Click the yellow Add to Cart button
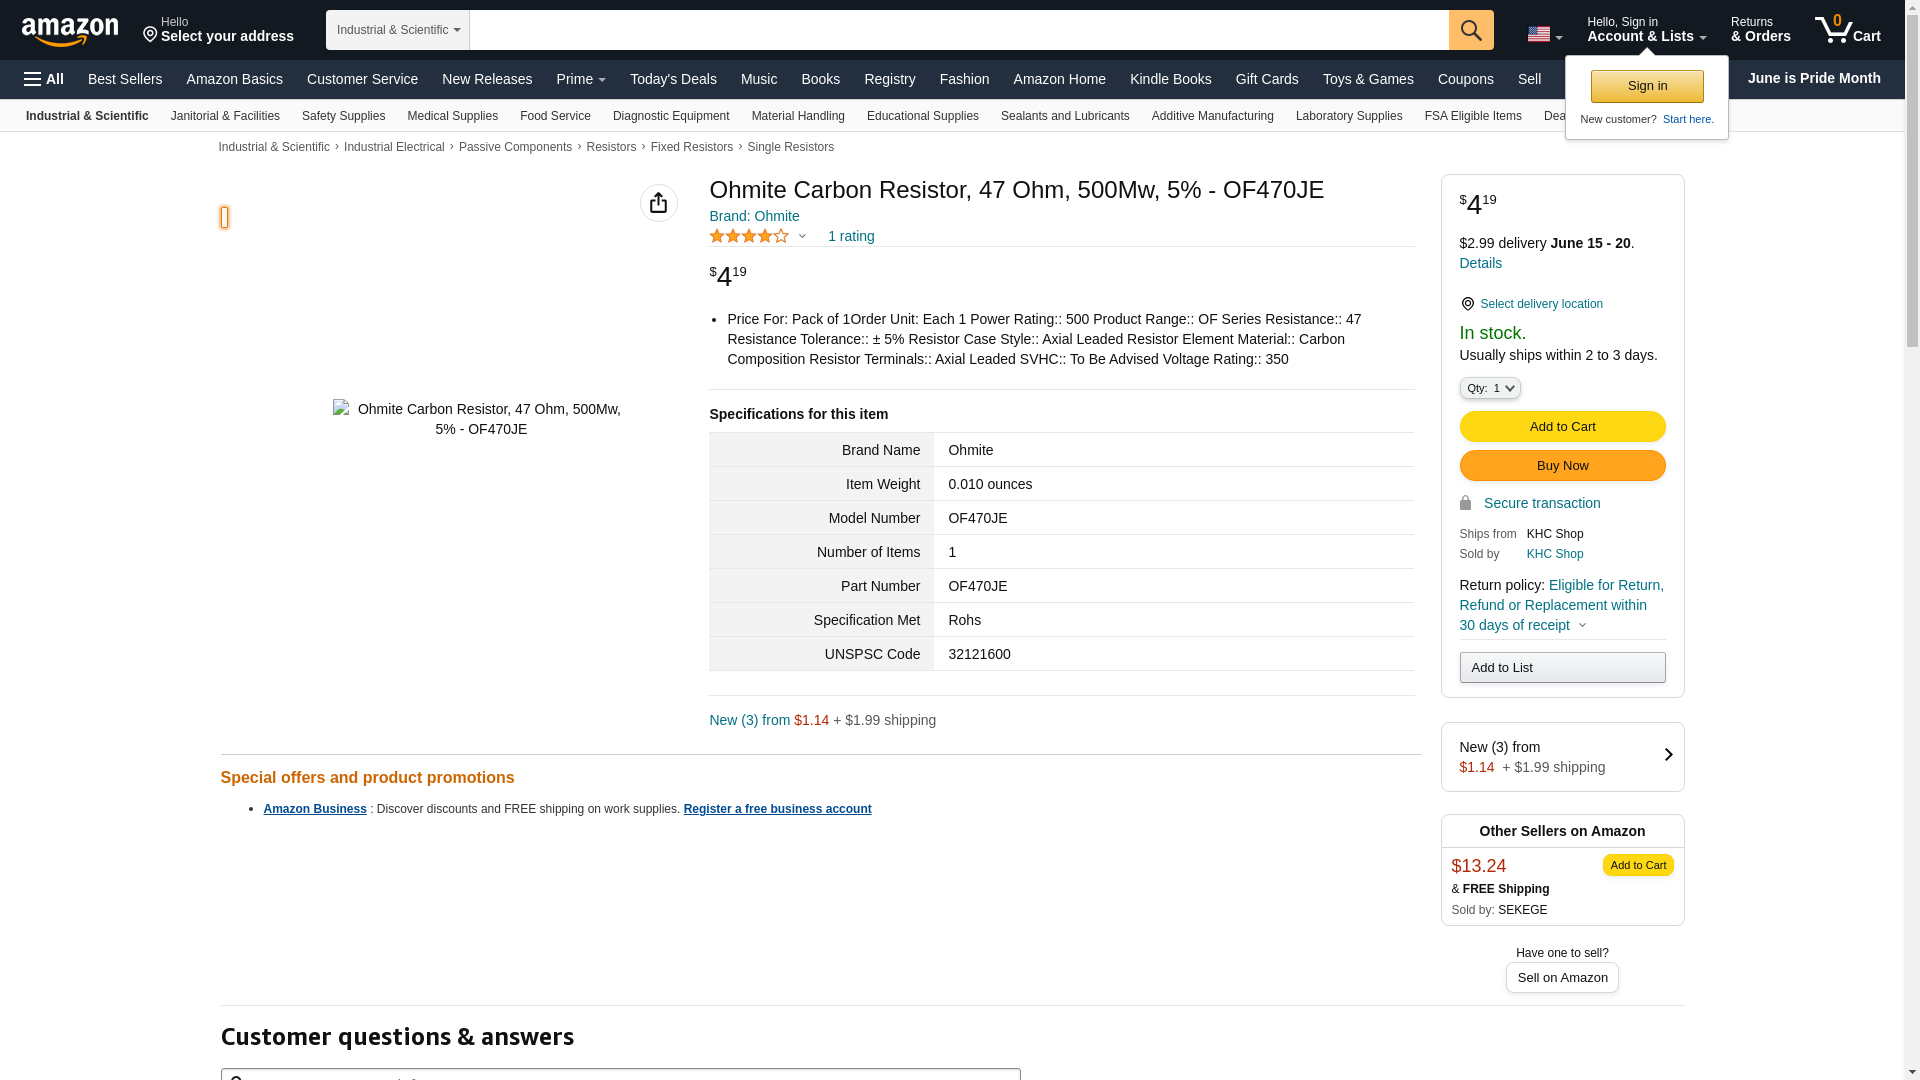Viewport: 1920px width, 1080px height. point(1561,427)
